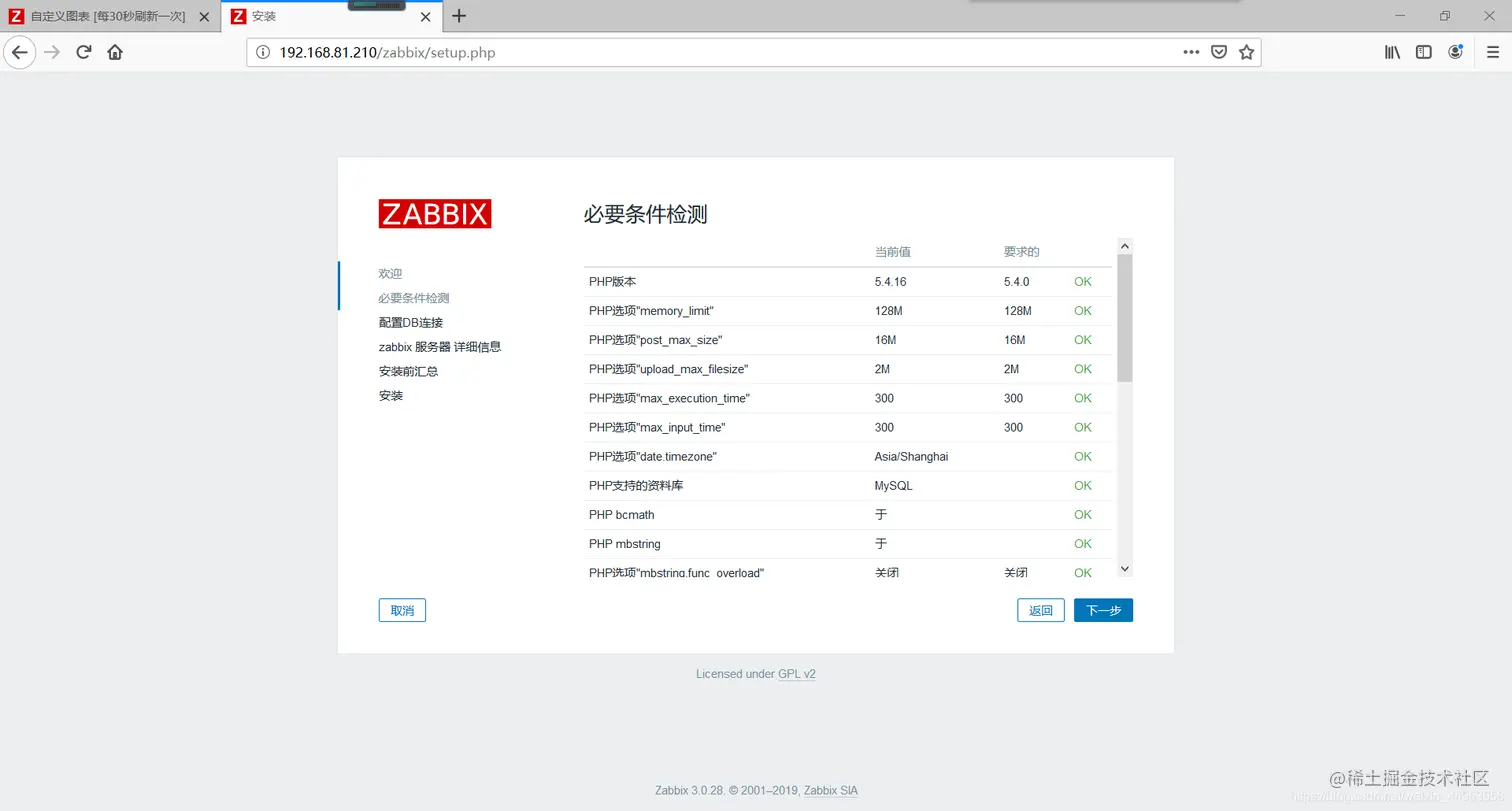Select 安装 step in sidebar

[x=391, y=396]
